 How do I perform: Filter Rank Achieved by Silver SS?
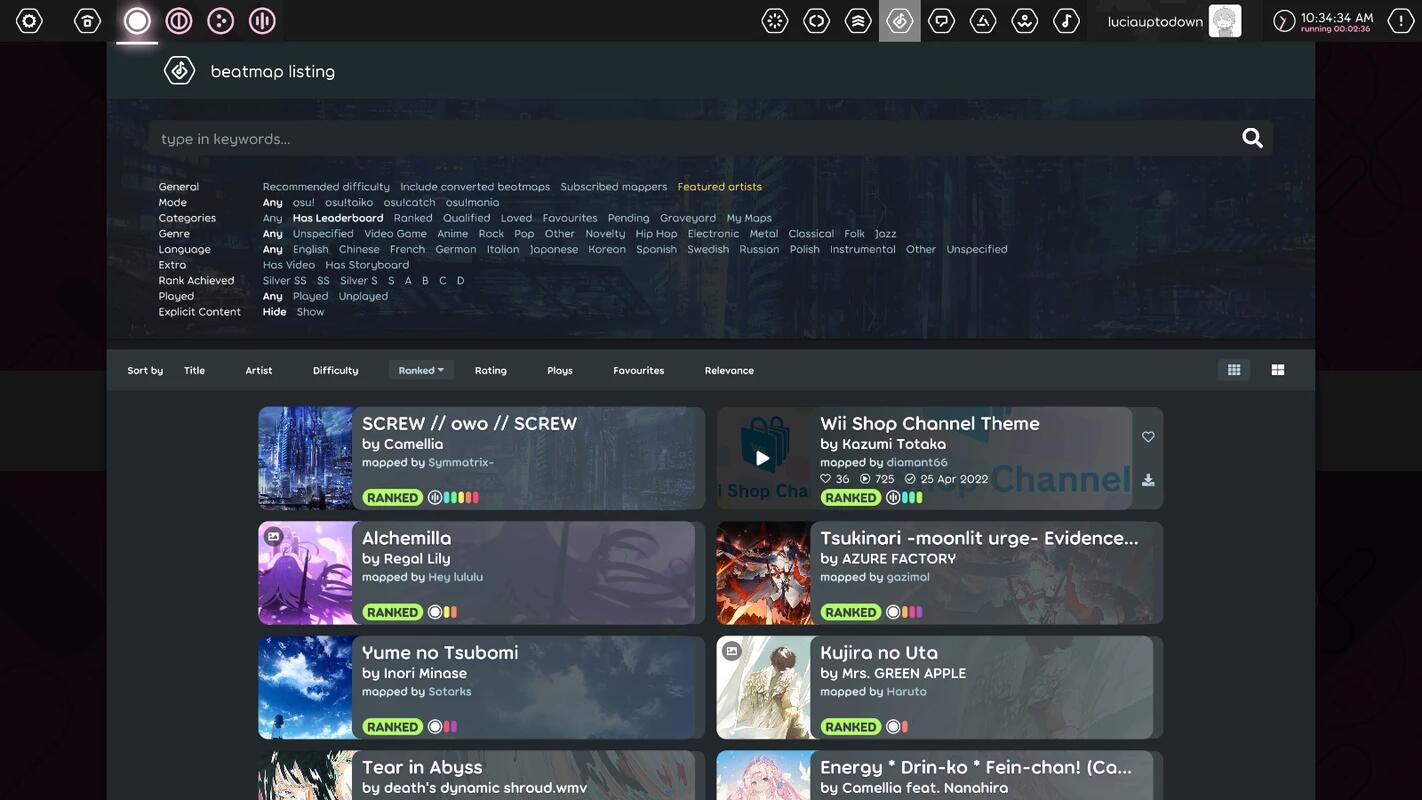point(285,281)
